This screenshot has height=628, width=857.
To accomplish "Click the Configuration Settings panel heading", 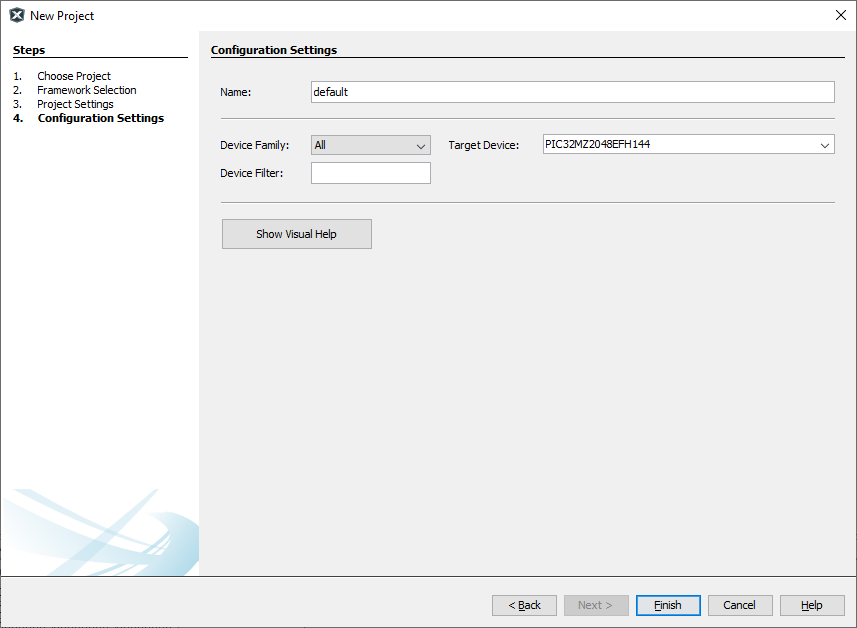I will pos(274,50).
